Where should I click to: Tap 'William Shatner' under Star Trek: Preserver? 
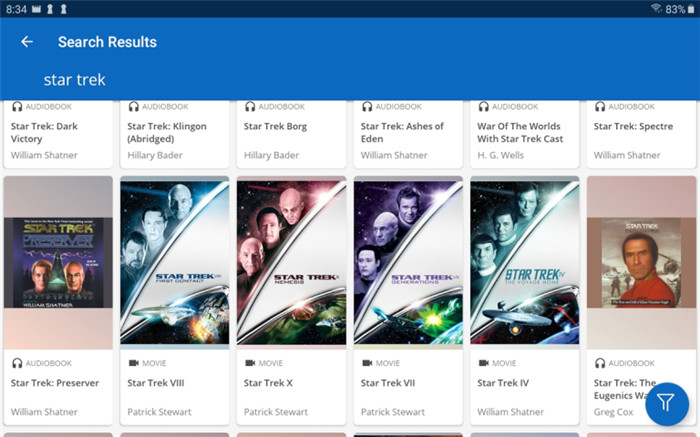pyautogui.click(x=44, y=412)
